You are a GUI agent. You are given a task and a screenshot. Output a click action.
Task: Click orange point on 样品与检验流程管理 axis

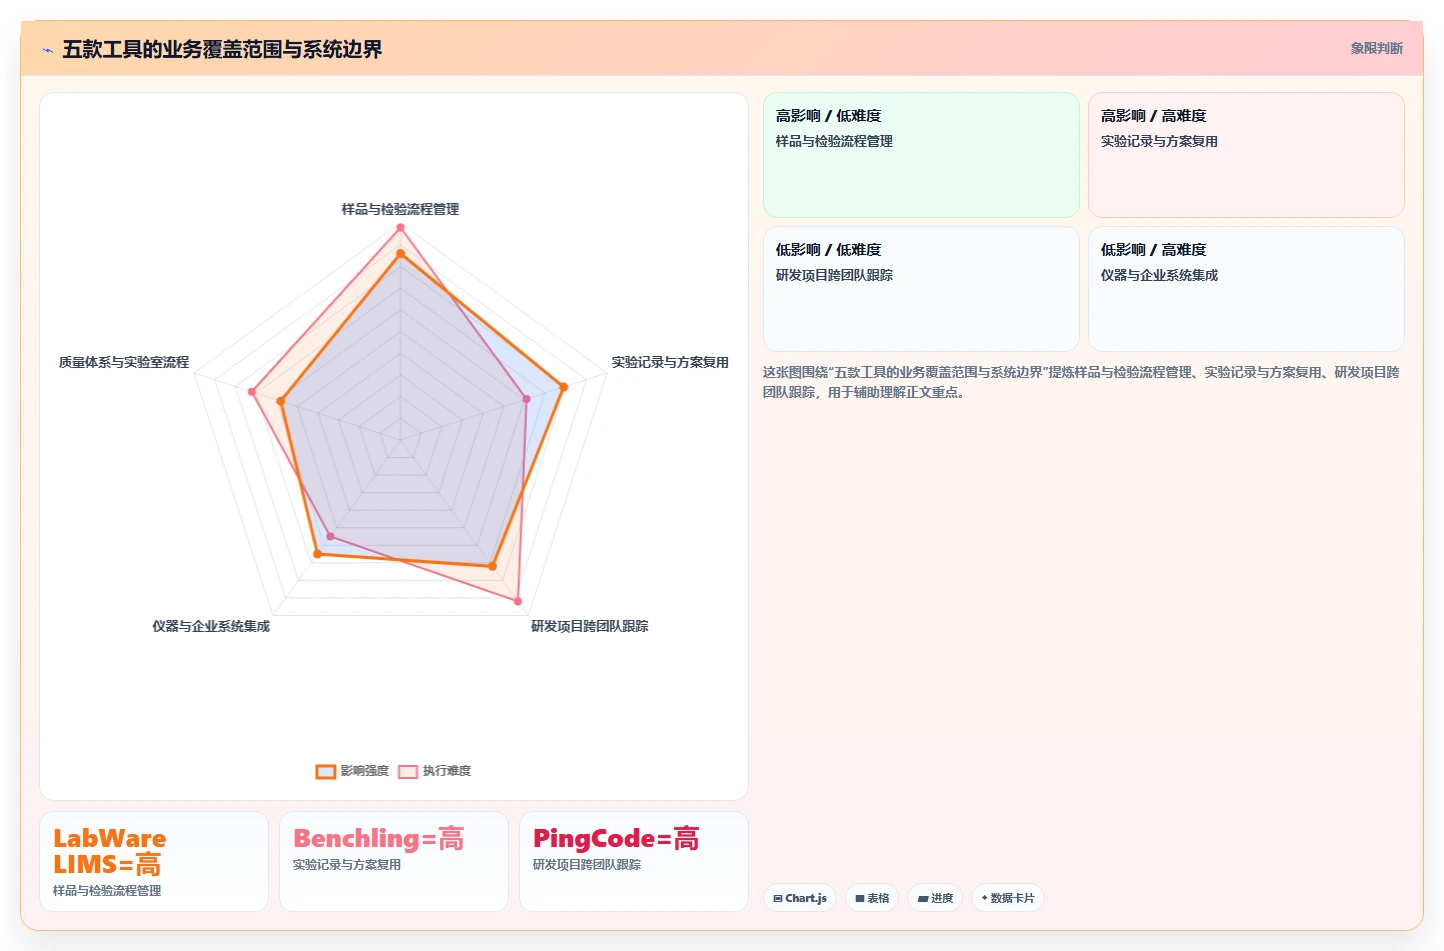click(x=400, y=254)
